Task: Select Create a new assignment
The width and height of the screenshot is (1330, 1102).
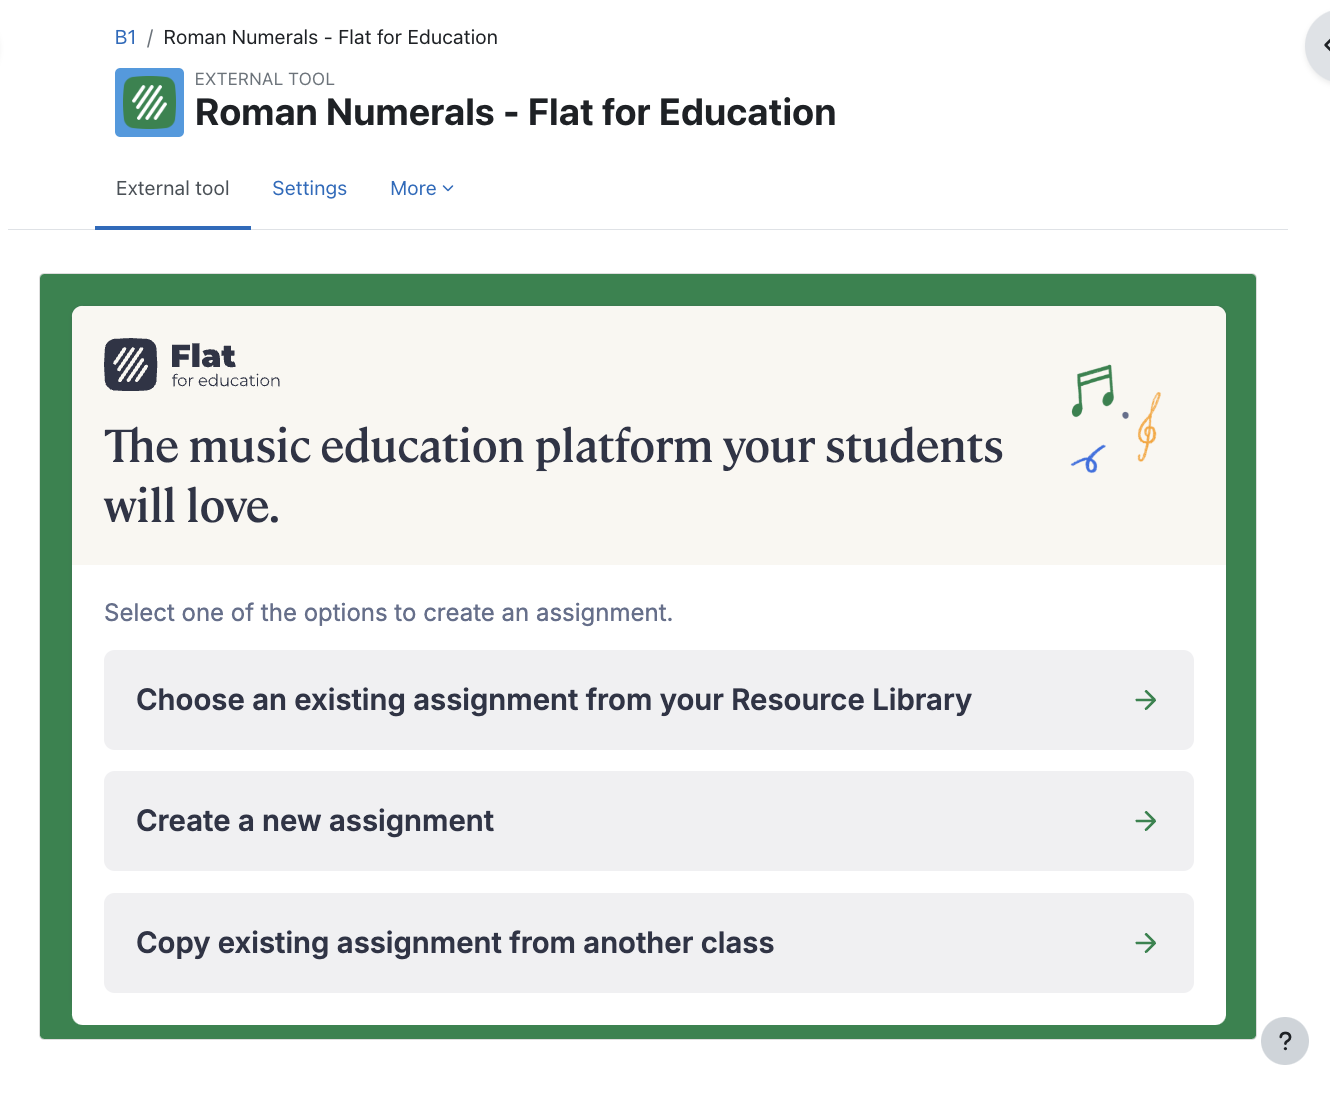Action: 315,821
